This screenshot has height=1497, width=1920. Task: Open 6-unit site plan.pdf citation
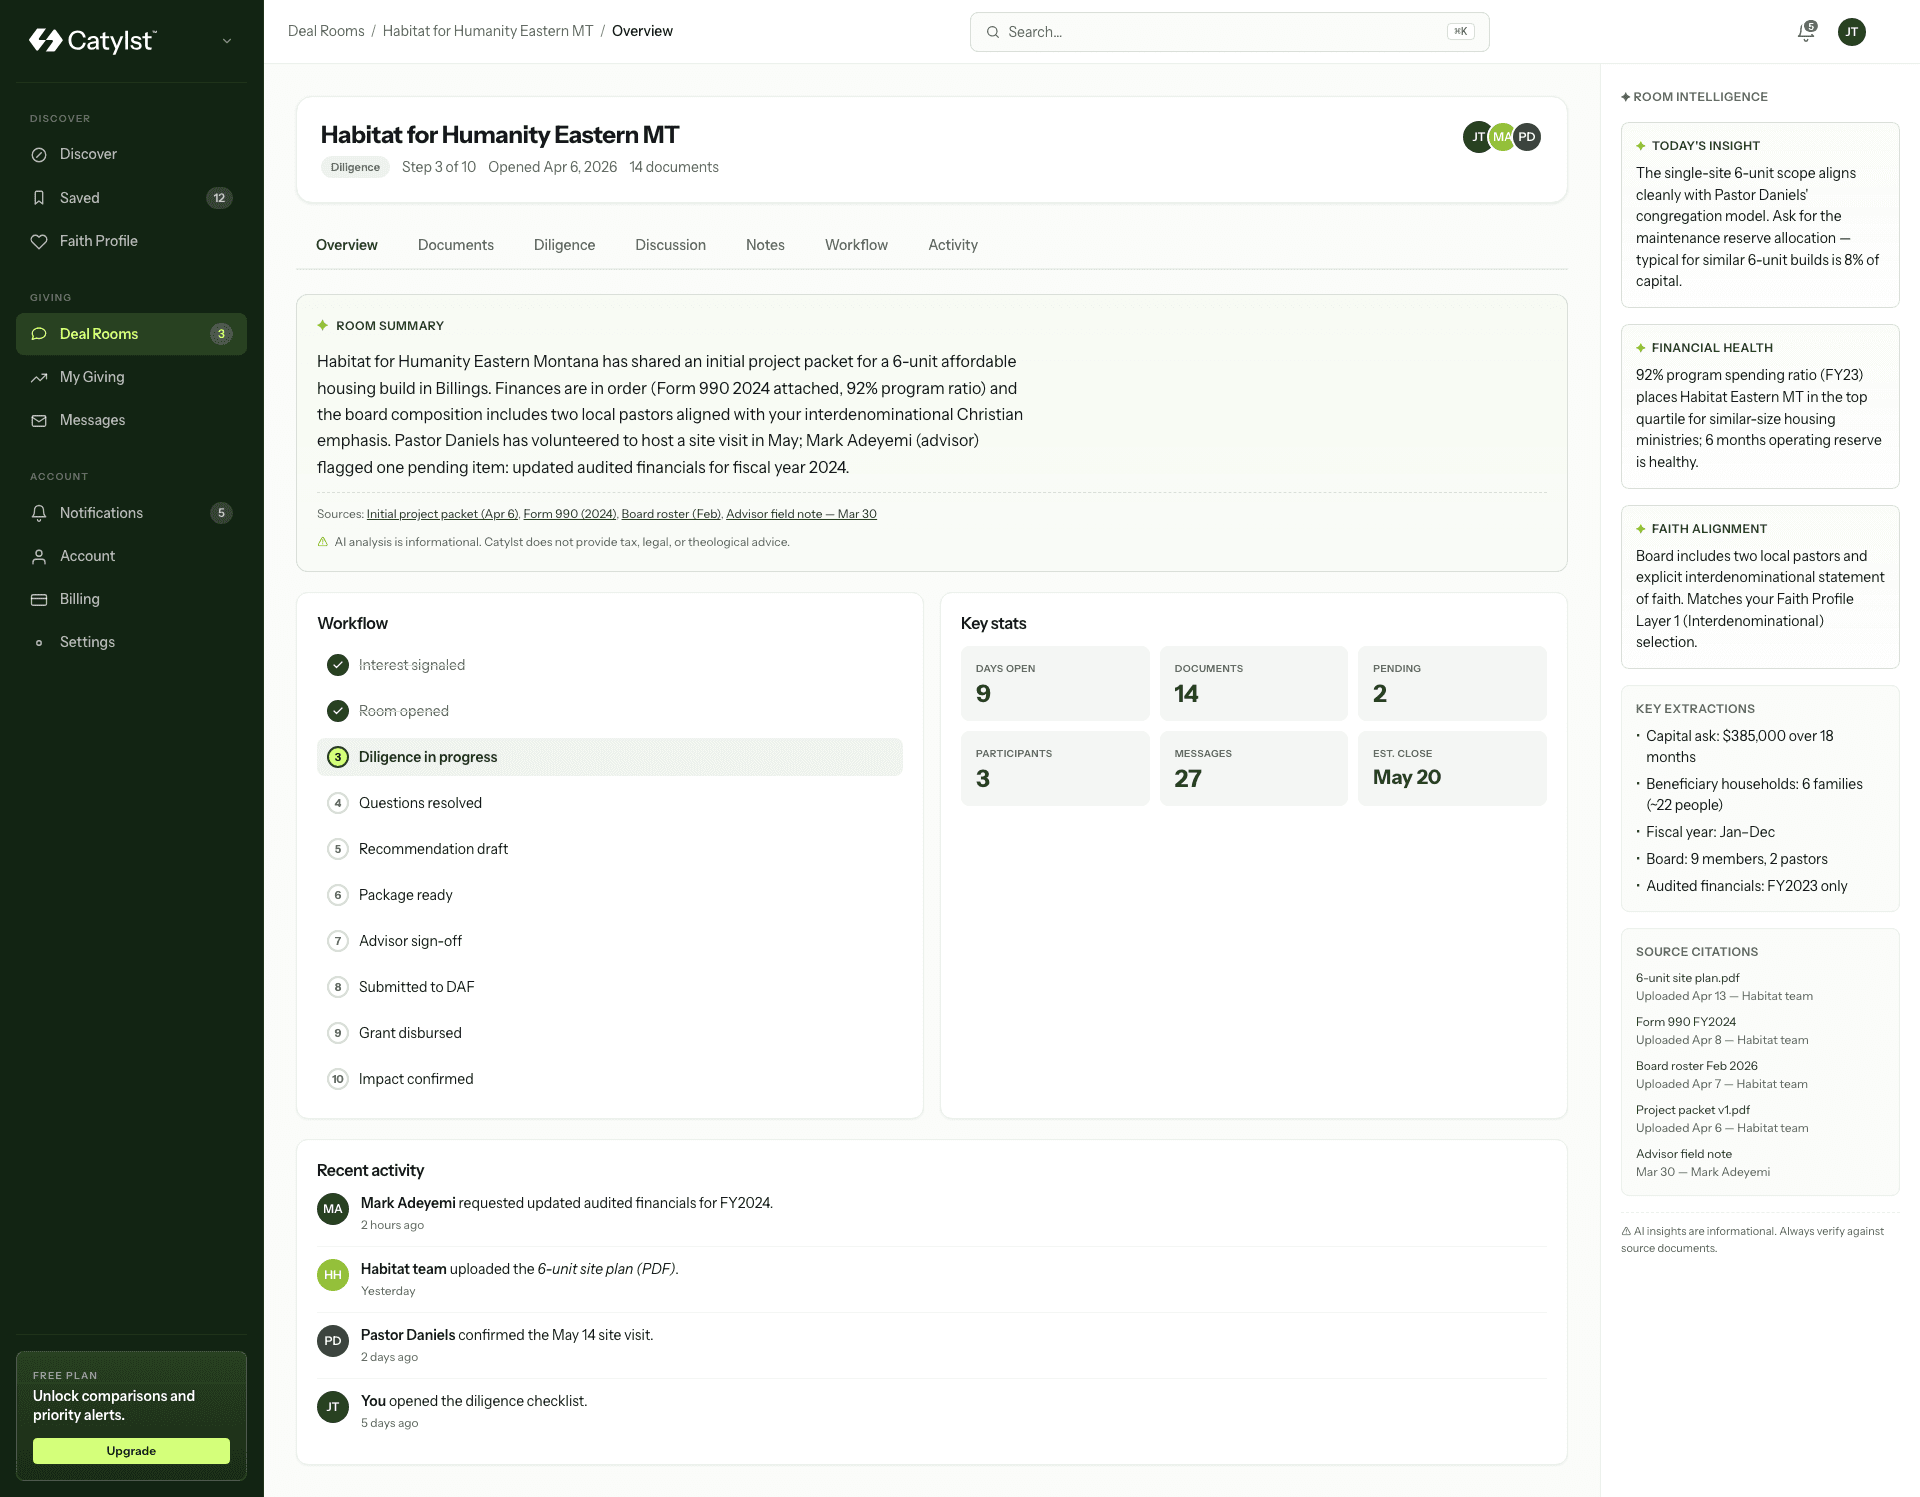[x=1687, y=978]
